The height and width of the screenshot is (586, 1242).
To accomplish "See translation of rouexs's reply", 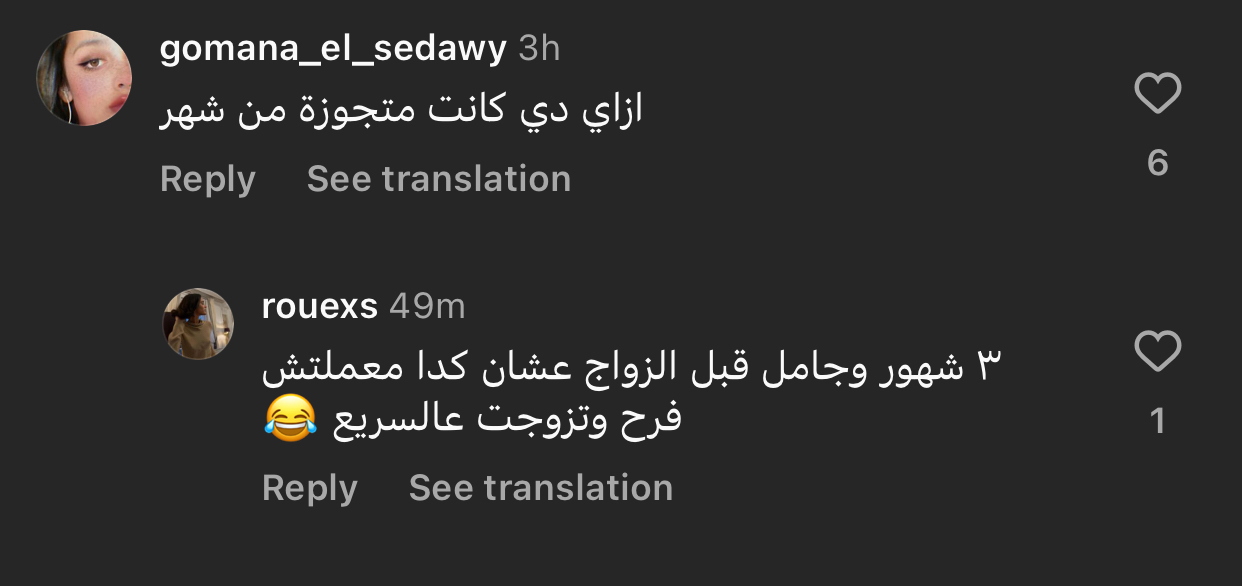I will tap(540, 488).
